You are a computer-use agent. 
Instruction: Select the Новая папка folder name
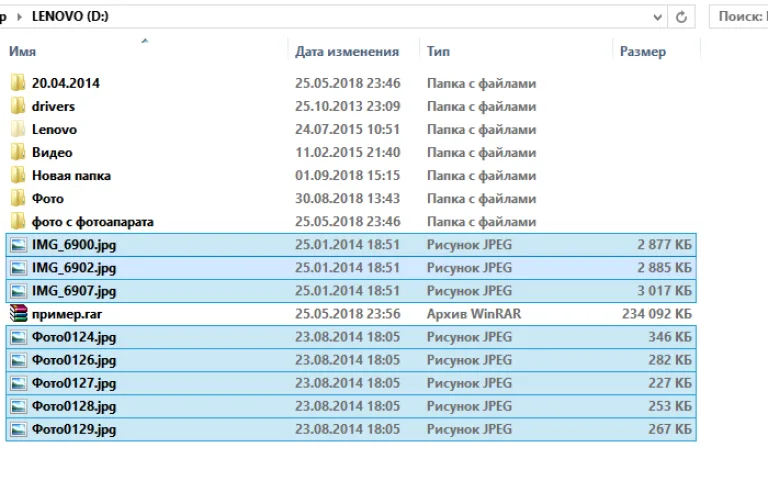(72, 175)
